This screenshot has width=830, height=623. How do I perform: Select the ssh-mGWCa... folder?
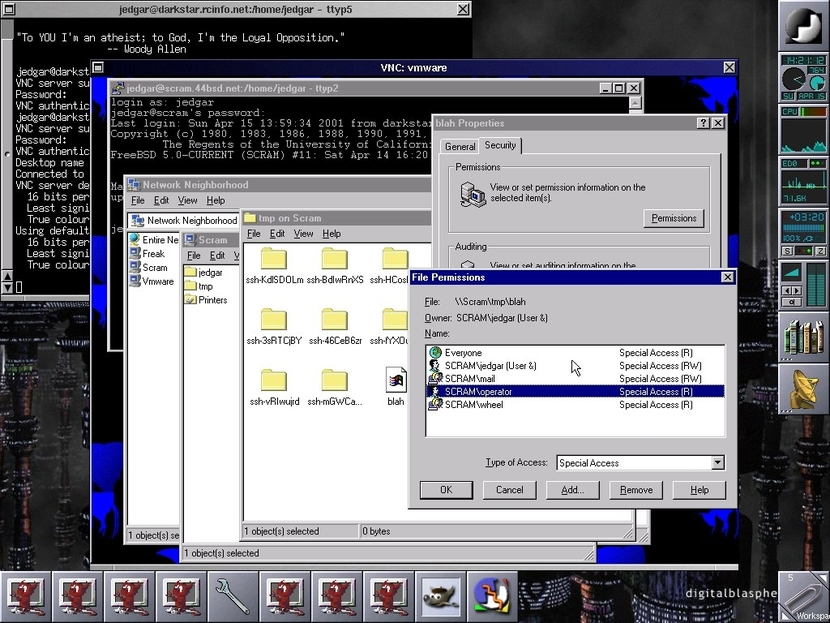[x=335, y=388]
